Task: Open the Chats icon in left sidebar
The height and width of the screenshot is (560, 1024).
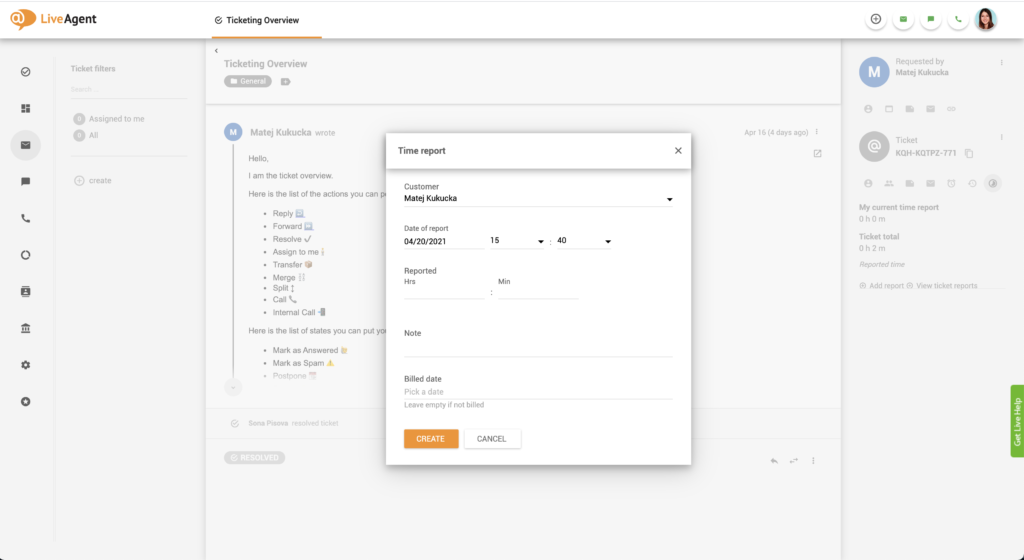Action: (25, 182)
